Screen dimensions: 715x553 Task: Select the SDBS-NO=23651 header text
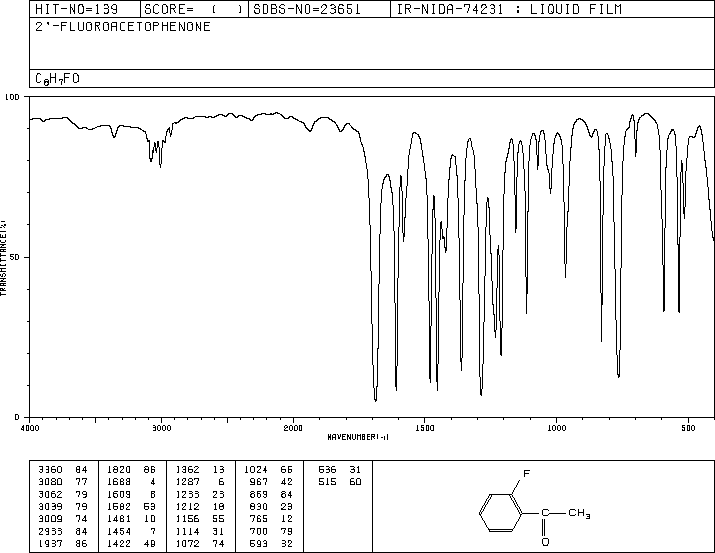pyautogui.click(x=307, y=9)
